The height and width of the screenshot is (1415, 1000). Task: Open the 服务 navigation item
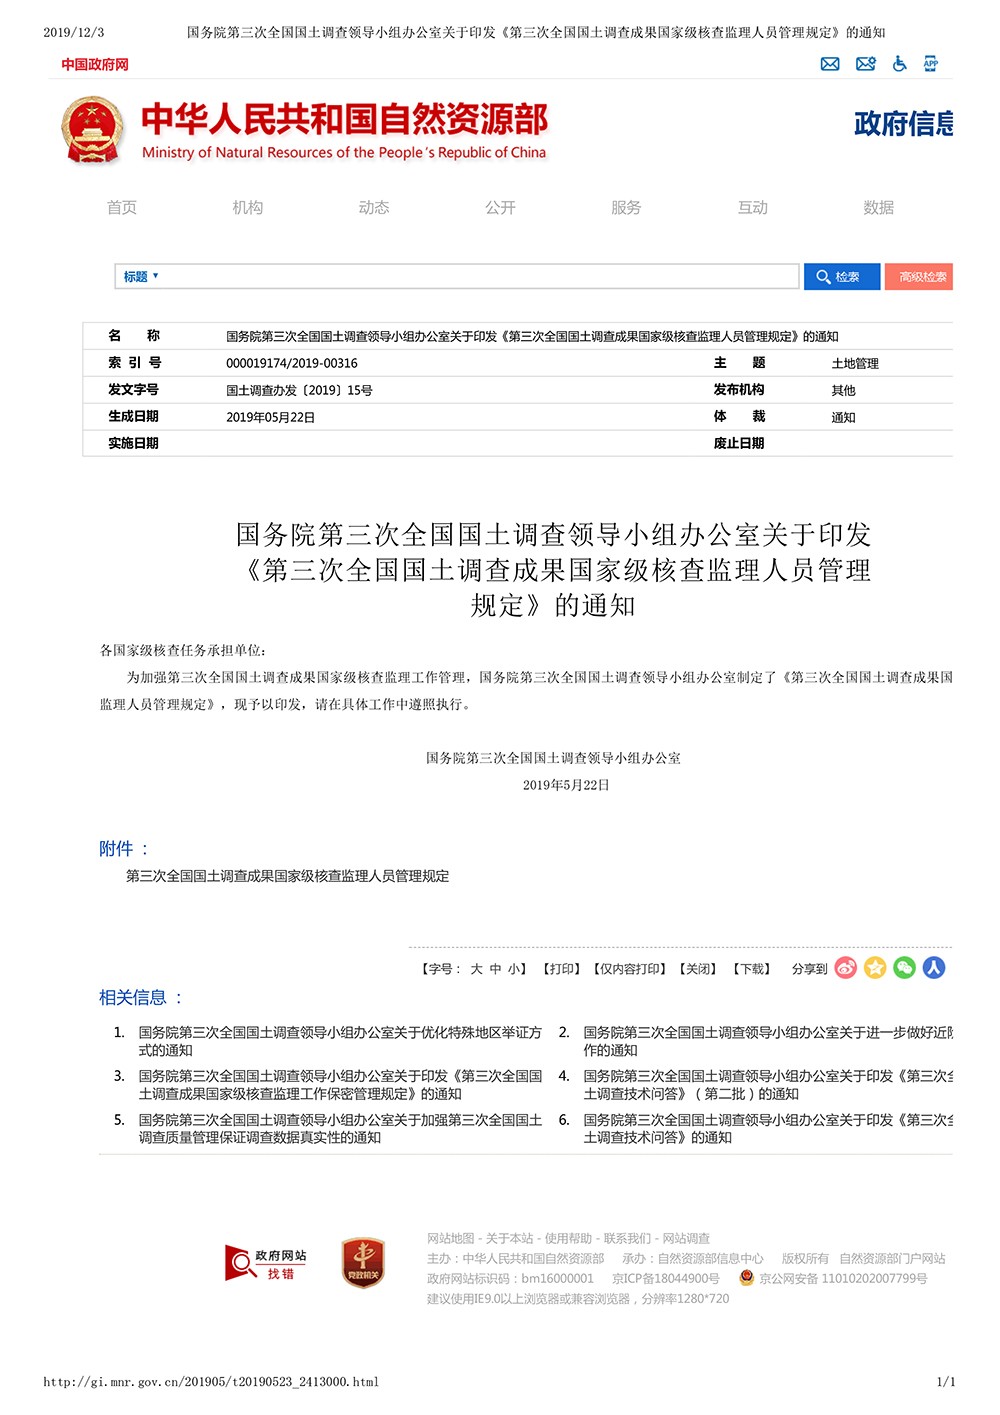tap(626, 208)
